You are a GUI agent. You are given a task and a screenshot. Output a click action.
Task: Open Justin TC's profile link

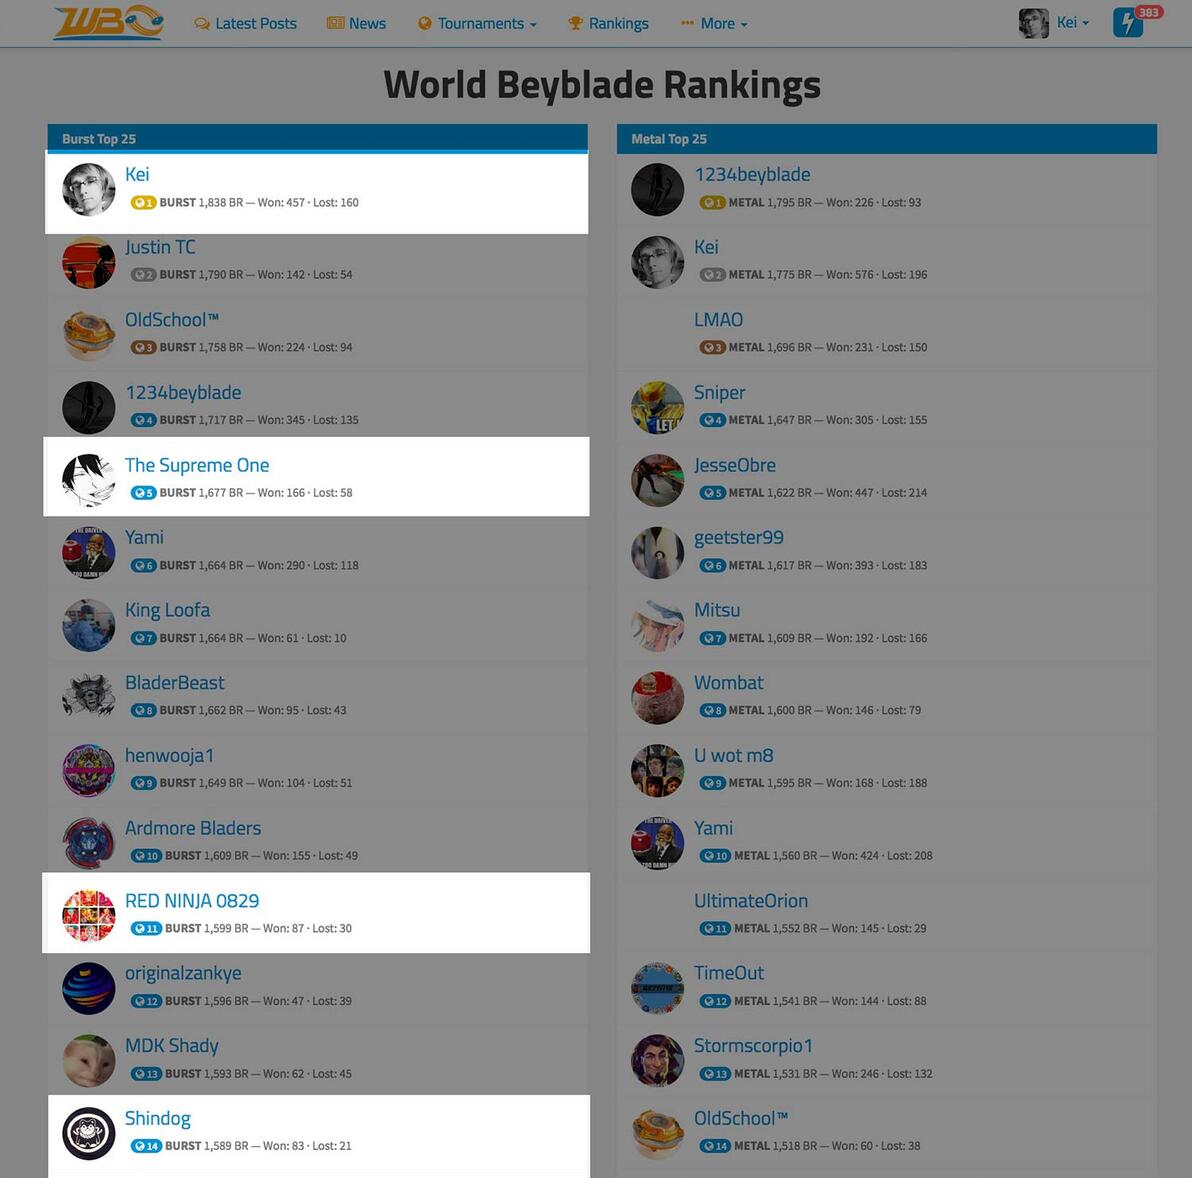(160, 247)
